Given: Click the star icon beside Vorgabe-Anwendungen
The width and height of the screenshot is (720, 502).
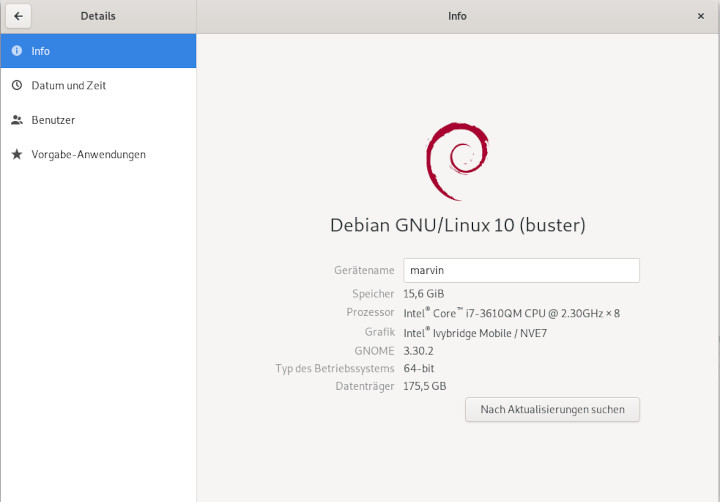Looking at the screenshot, I should point(17,154).
